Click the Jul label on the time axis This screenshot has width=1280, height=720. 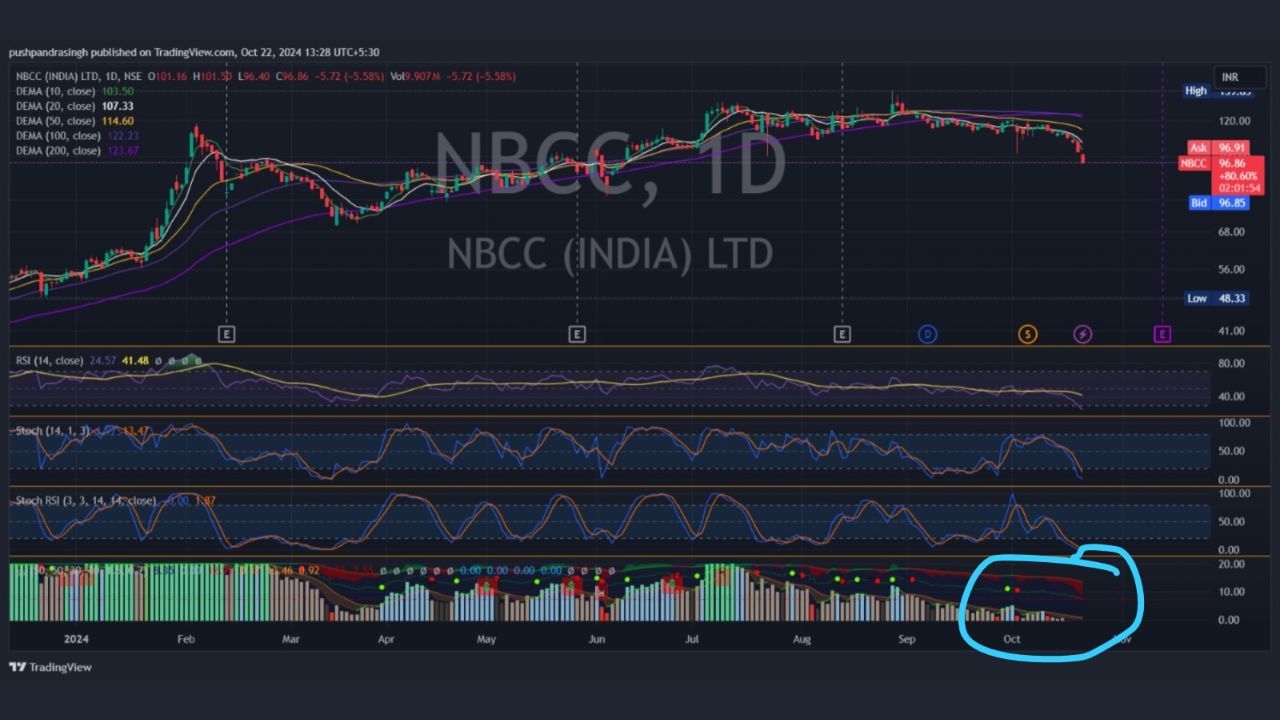tap(692, 638)
